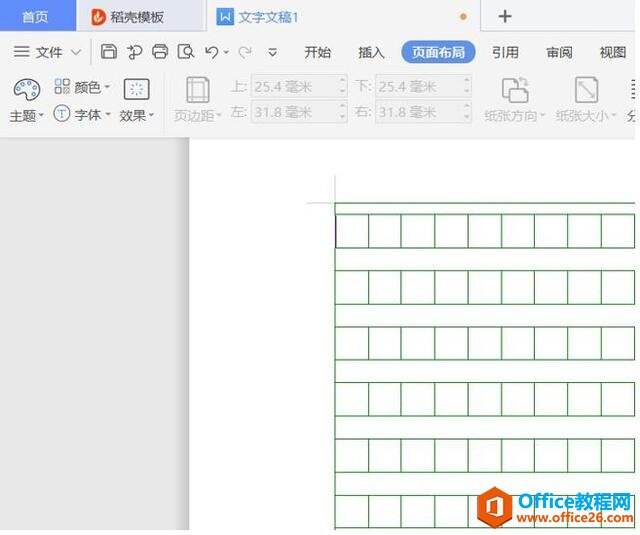Open the quick access toolbar customize dropdown
This screenshot has height=535, width=640.
click(x=272, y=52)
